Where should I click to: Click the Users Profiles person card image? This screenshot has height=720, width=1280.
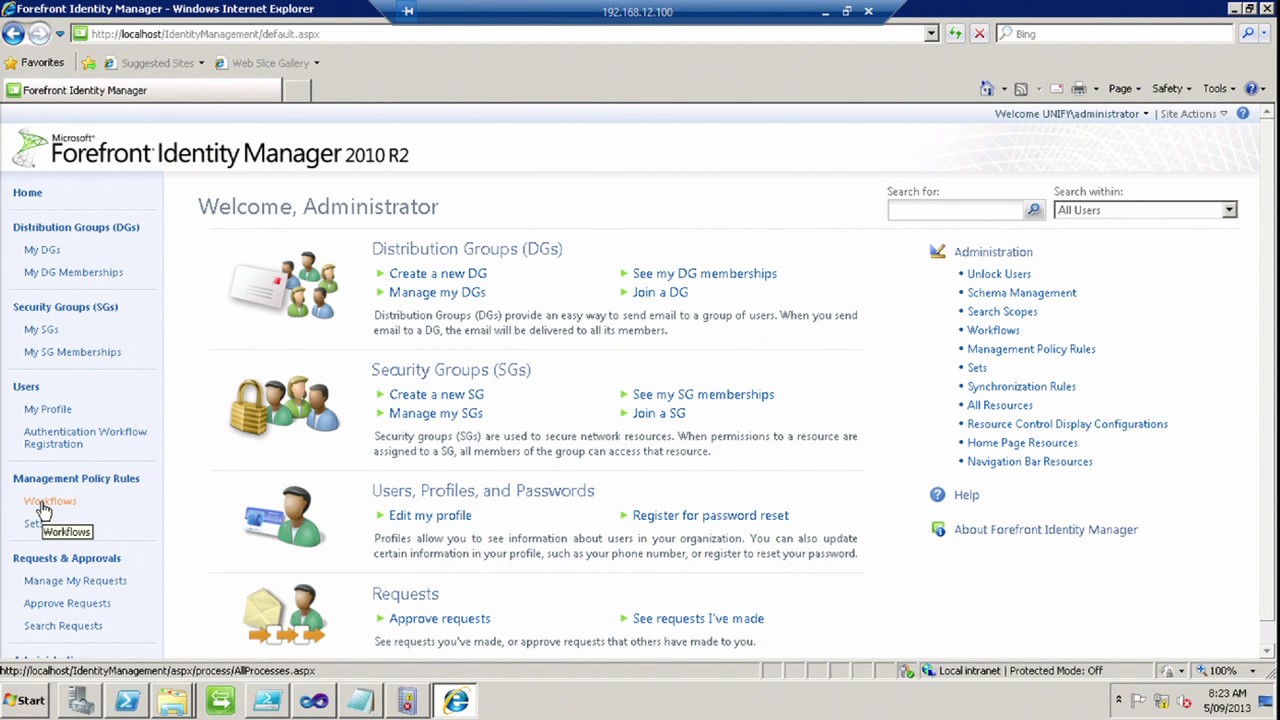(x=285, y=517)
